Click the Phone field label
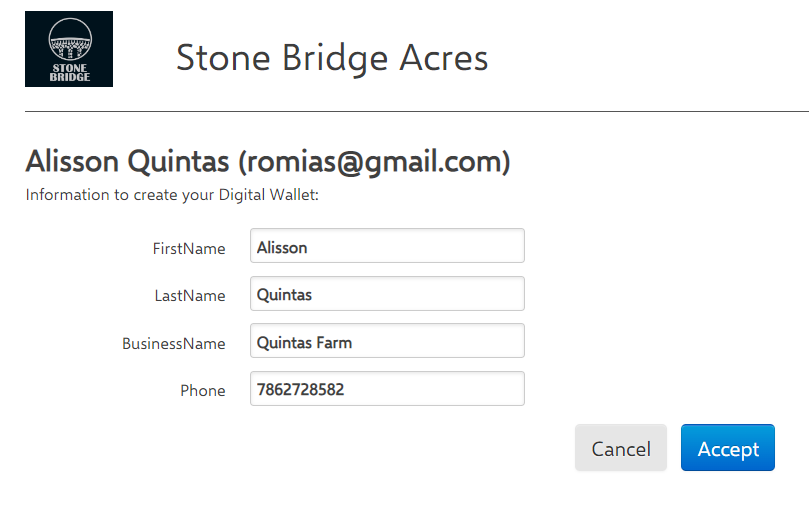809x510 pixels. click(x=203, y=391)
